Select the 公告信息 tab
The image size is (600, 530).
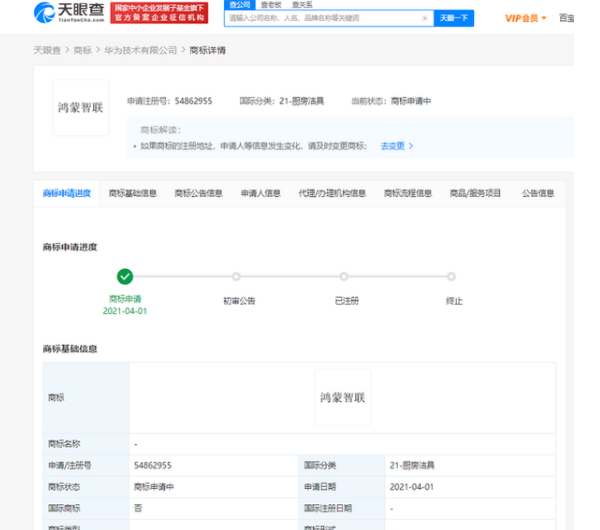coord(538,193)
